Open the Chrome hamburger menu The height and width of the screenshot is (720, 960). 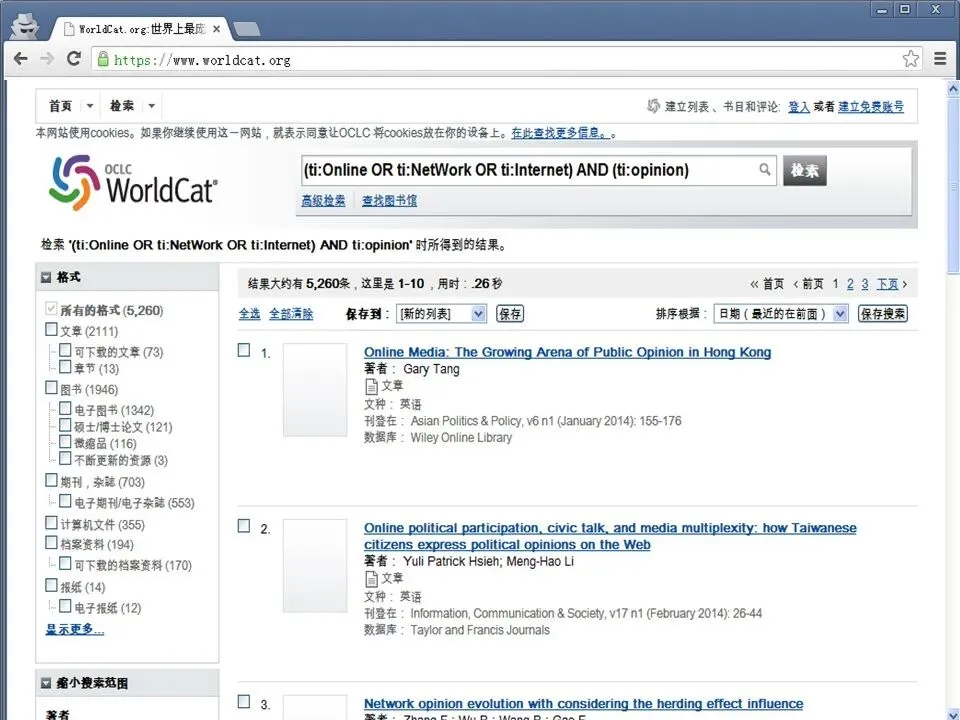tap(940, 59)
